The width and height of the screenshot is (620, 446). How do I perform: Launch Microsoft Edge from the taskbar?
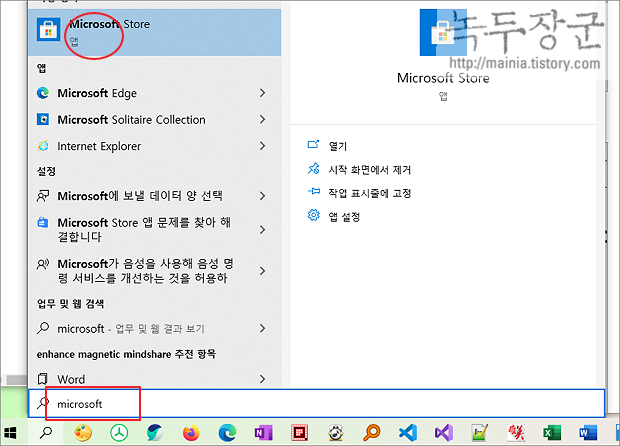pyautogui.click(x=227, y=433)
